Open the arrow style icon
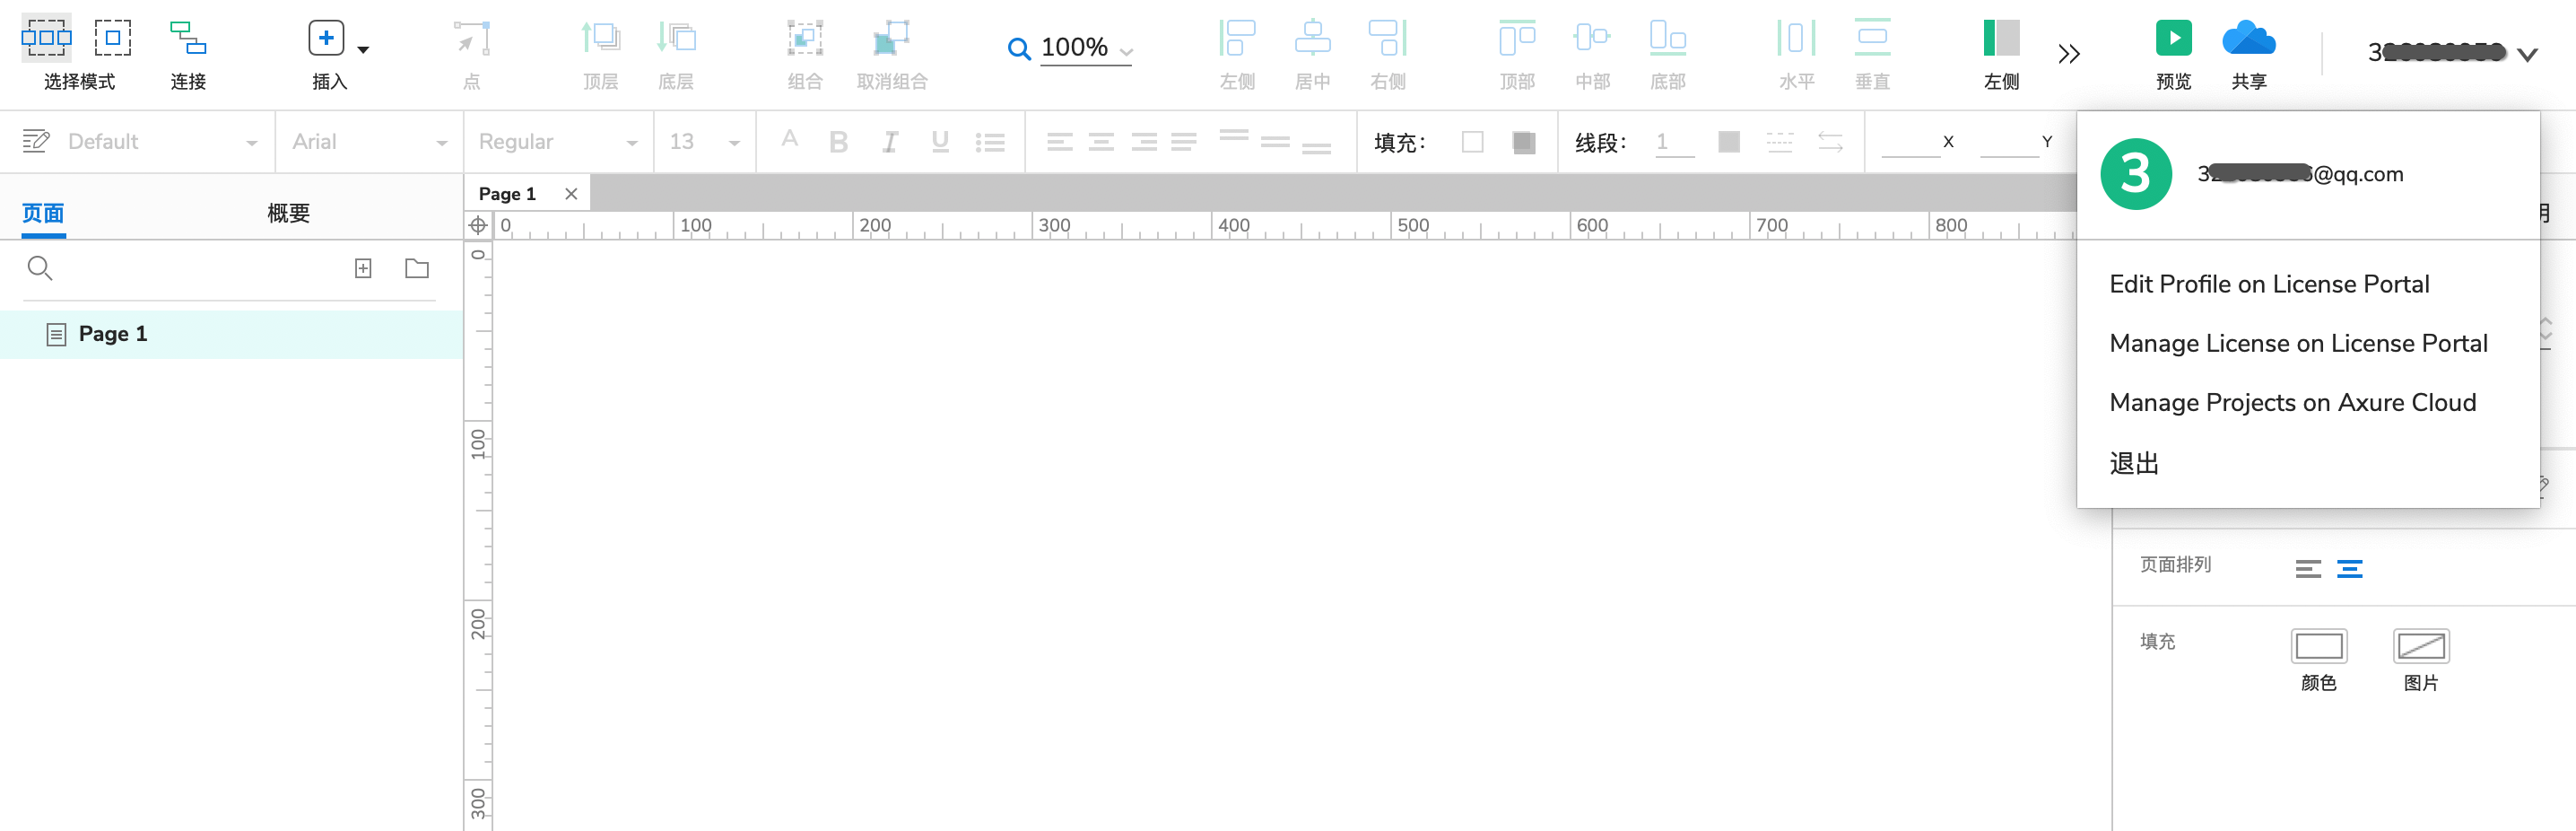Image resolution: width=2576 pixels, height=831 pixels. [1830, 142]
